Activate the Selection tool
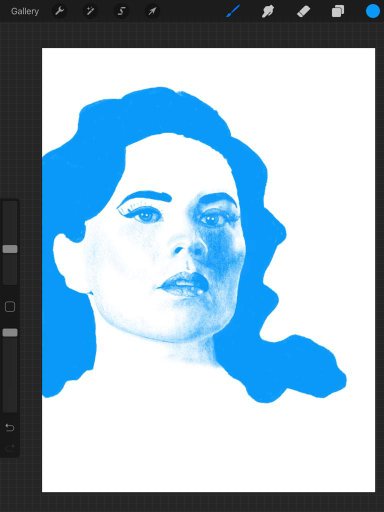Screen dimensions: 384x512 click(x=121, y=11)
